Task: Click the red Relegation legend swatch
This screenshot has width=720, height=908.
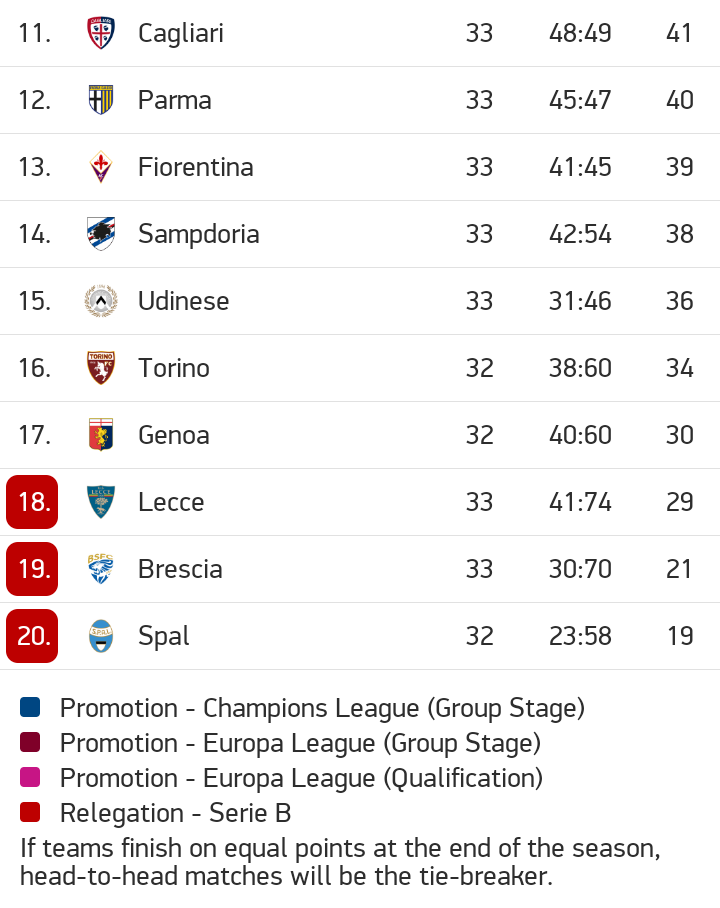Action: [30, 812]
